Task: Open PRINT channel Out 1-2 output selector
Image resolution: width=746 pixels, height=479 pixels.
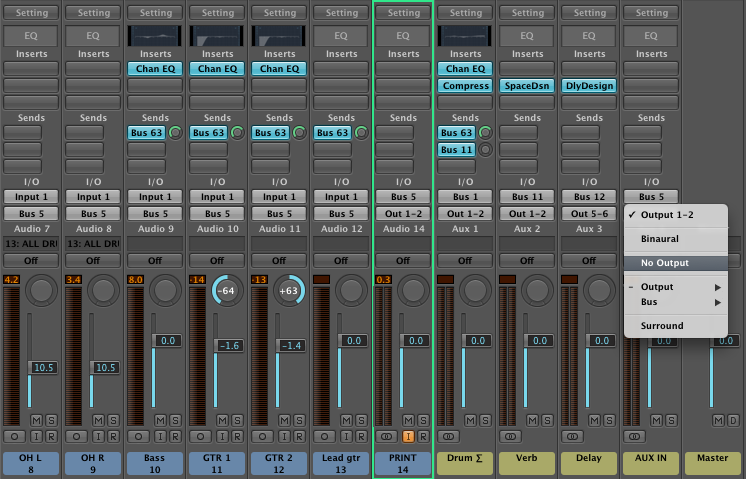Action: tap(403, 214)
